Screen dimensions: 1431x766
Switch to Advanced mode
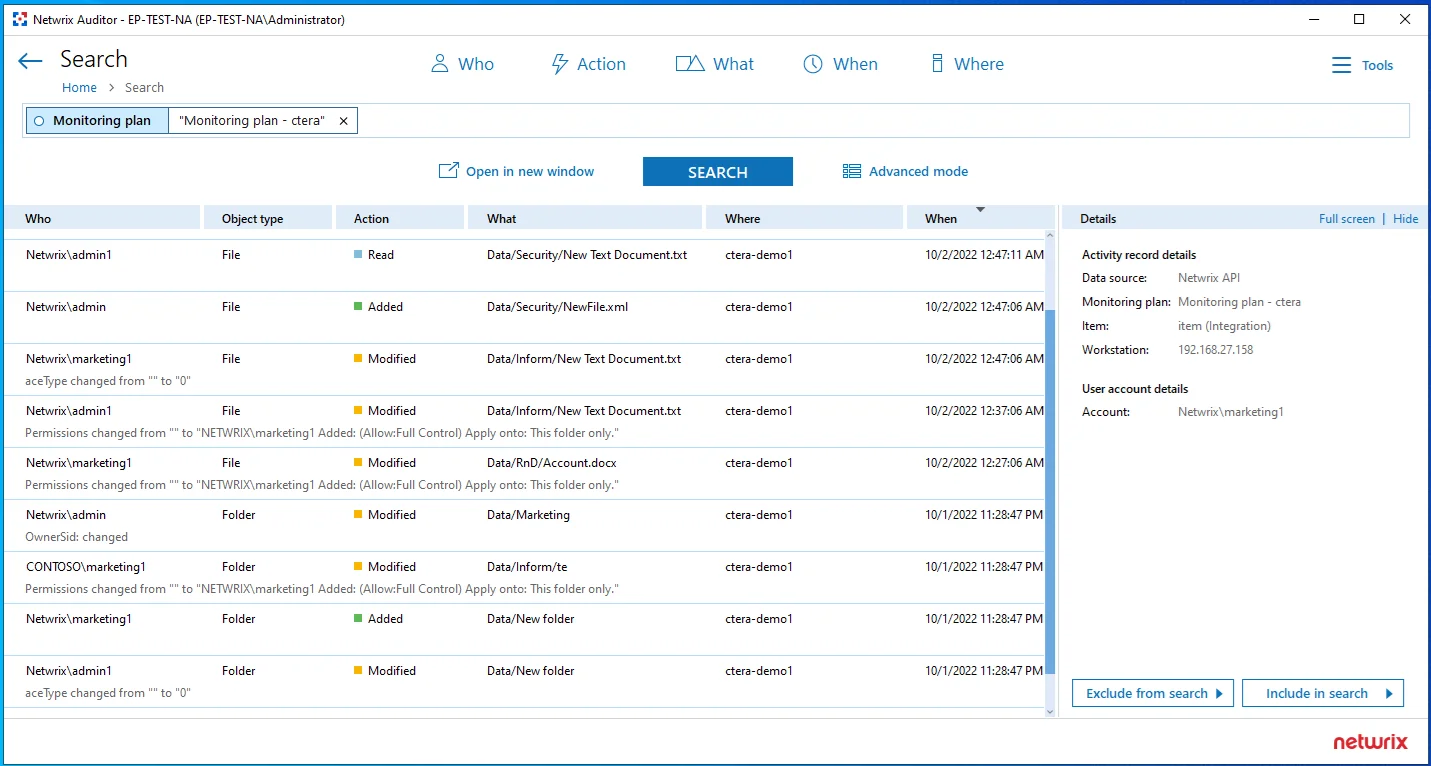[x=906, y=171]
